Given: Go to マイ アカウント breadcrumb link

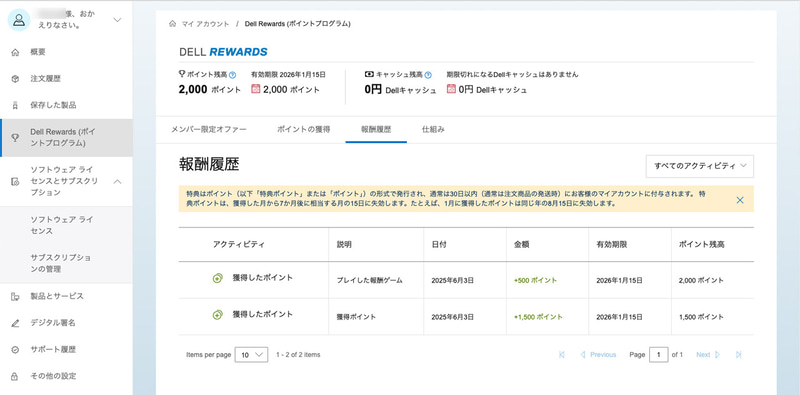Looking at the screenshot, I should [206, 24].
